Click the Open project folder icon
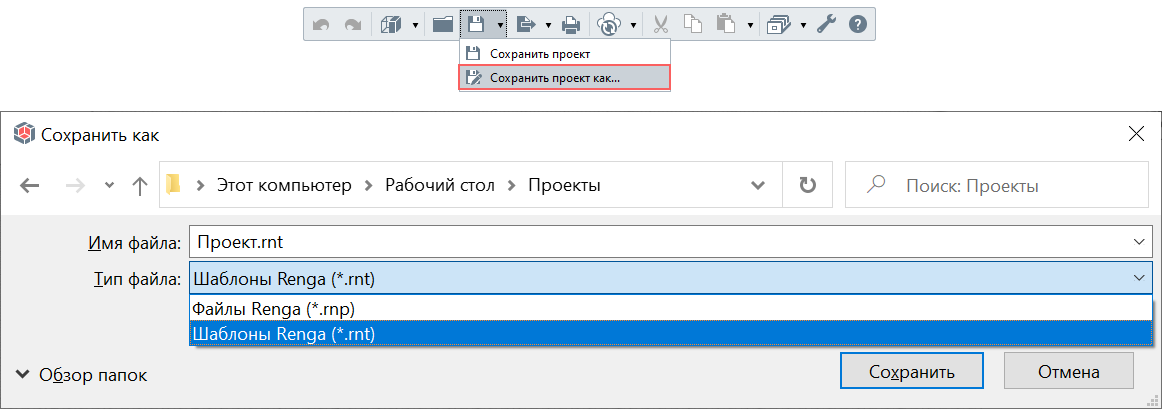Screen dimensions: 1162x409 coord(443,24)
